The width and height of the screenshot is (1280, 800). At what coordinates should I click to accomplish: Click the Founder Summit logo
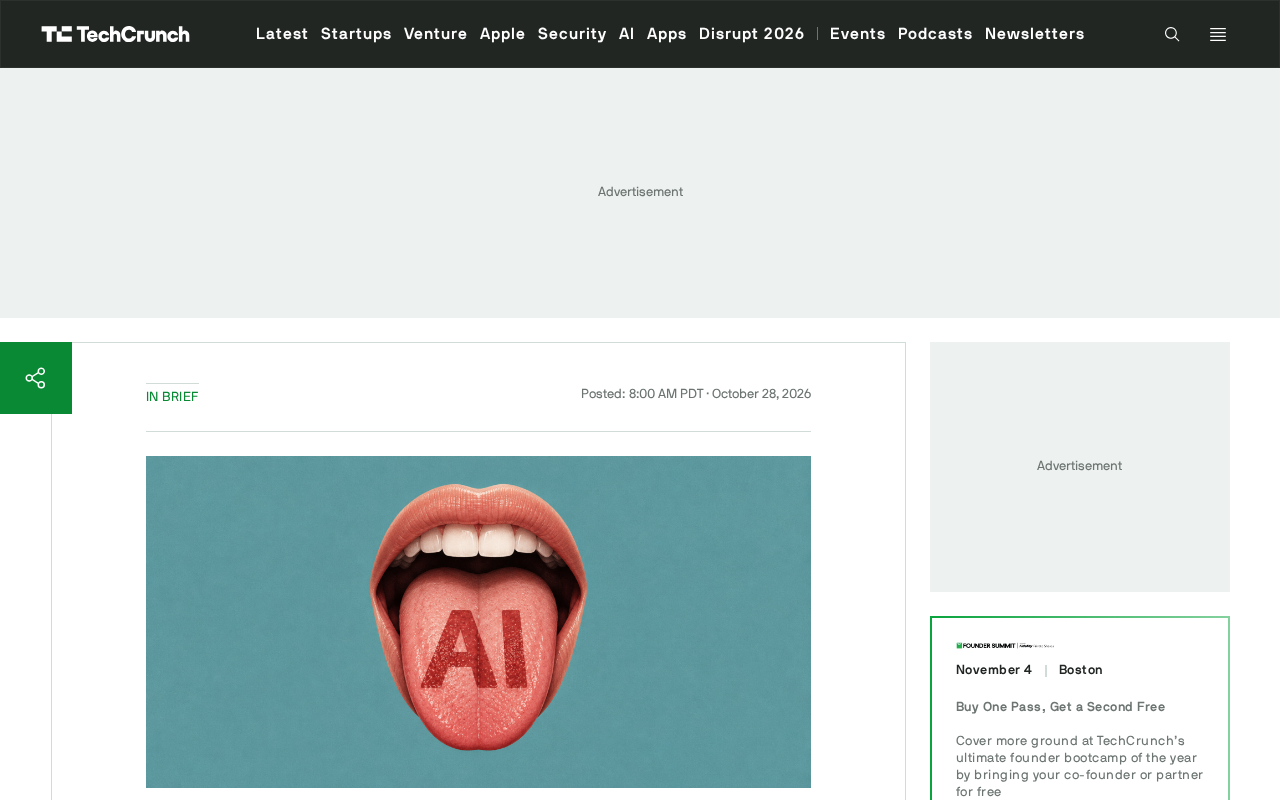1005,646
